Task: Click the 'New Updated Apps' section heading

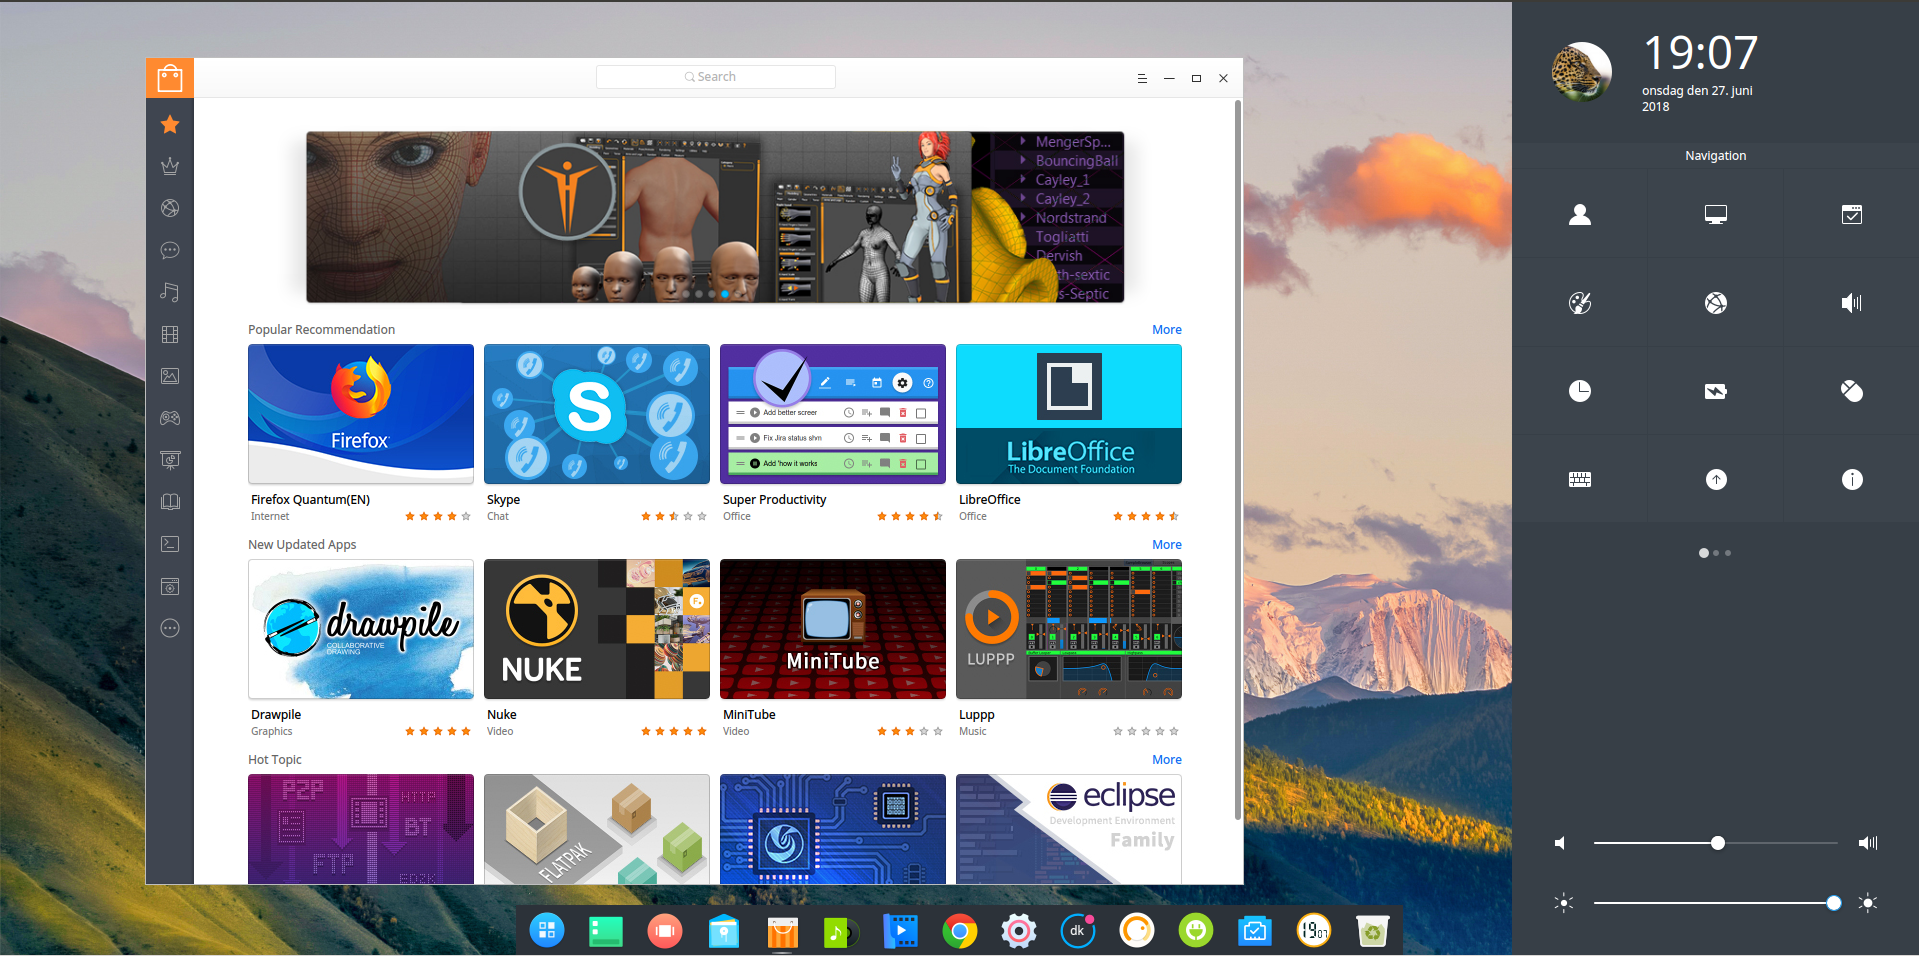Action: click(x=302, y=545)
